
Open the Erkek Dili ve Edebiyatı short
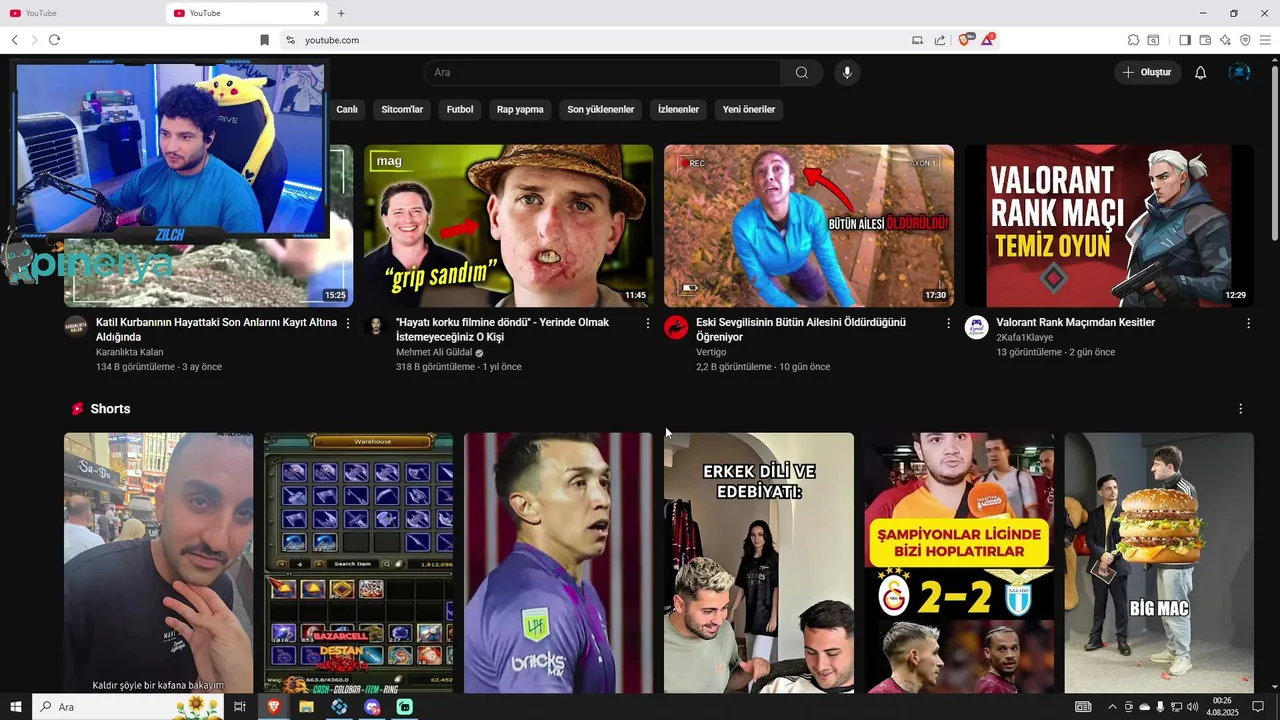coord(759,563)
